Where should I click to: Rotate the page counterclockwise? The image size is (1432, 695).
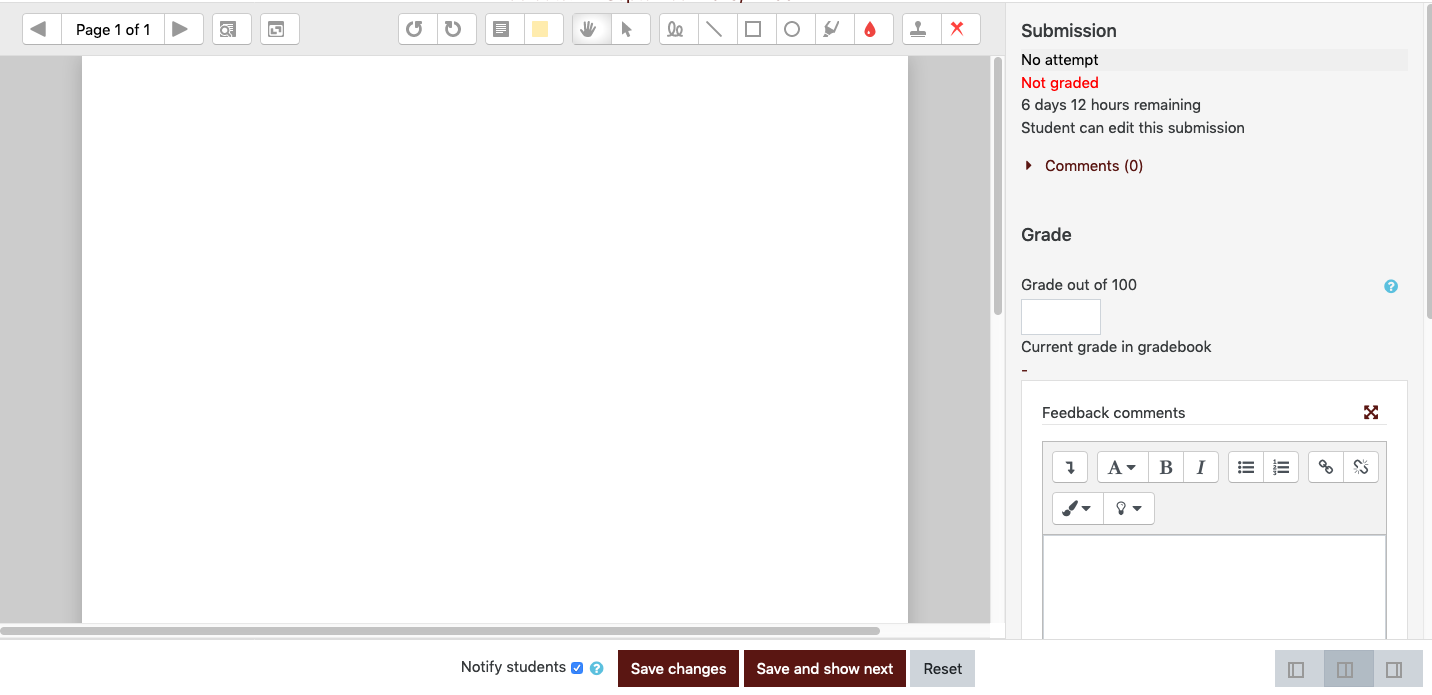pos(414,29)
